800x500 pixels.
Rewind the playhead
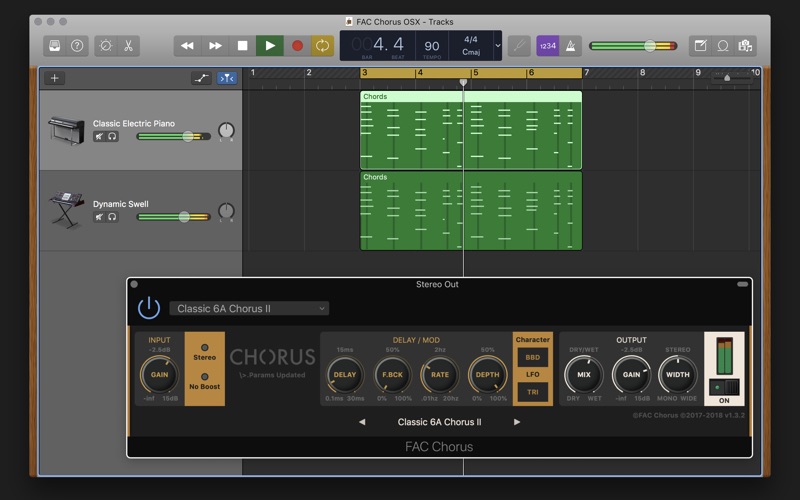coord(187,46)
